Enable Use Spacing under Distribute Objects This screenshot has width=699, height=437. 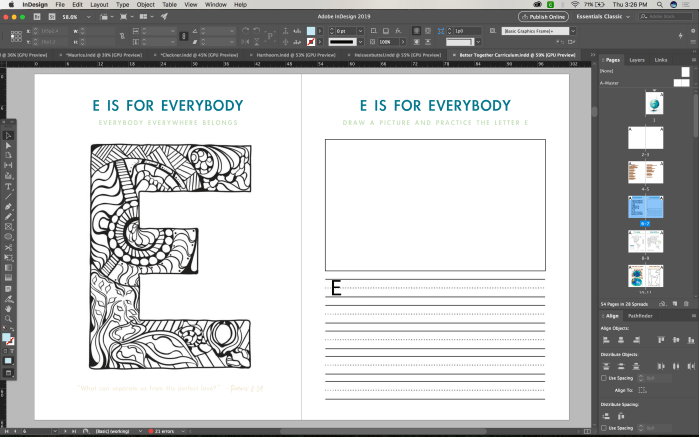point(603,378)
